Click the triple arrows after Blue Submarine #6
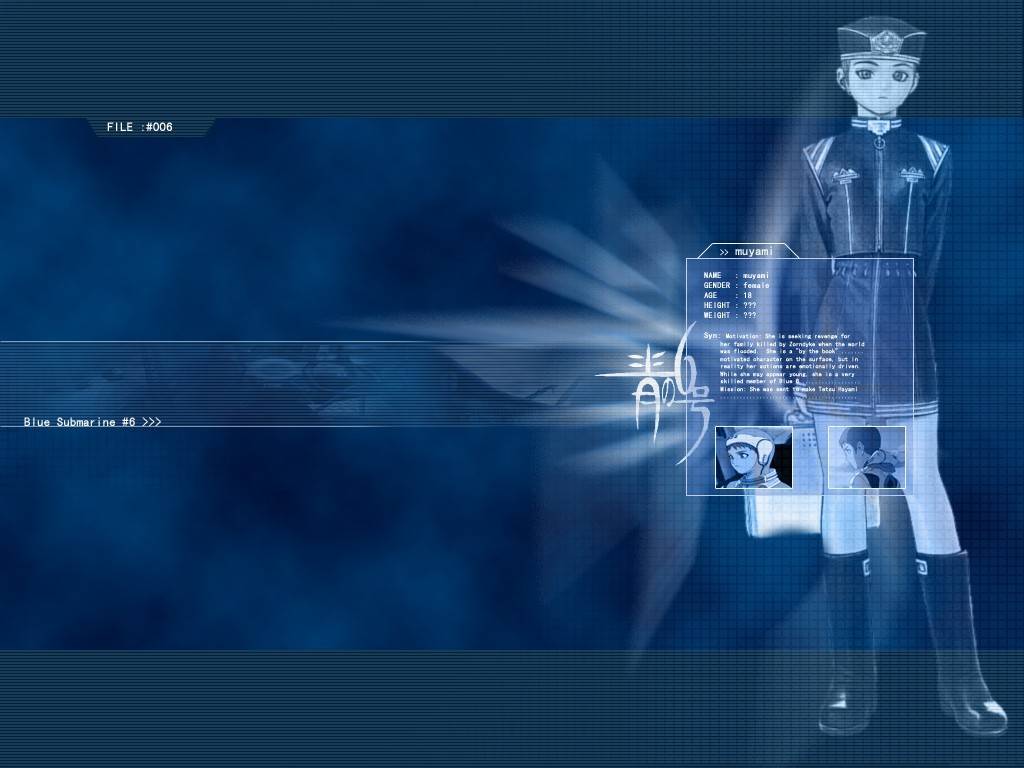Screen dimensions: 1024x768 151,422
